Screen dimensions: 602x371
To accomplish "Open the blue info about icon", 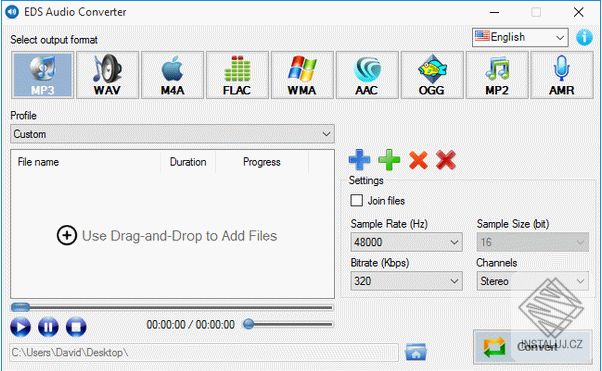I will point(584,37).
